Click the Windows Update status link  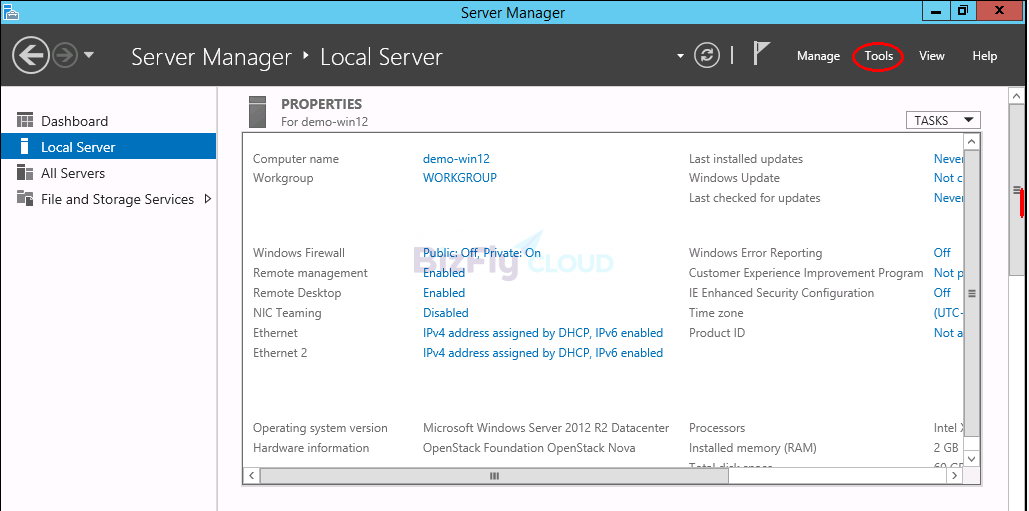coord(948,178)
